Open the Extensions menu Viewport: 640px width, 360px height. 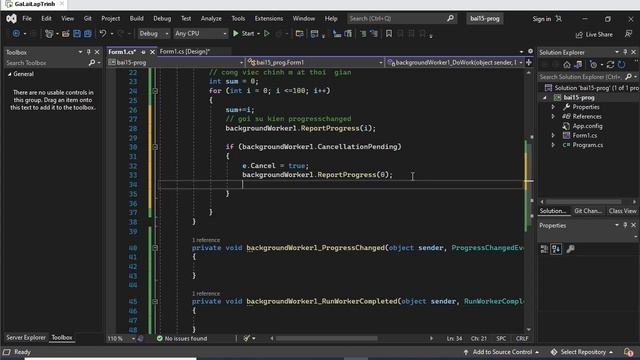tap(269, 18)
